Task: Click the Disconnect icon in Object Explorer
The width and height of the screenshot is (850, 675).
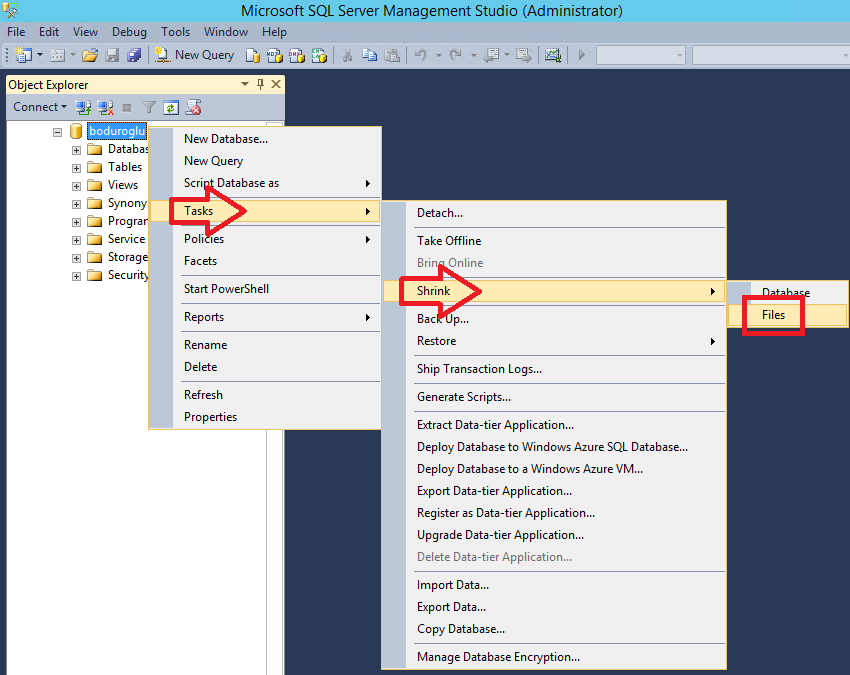Action: pos(105,107)
